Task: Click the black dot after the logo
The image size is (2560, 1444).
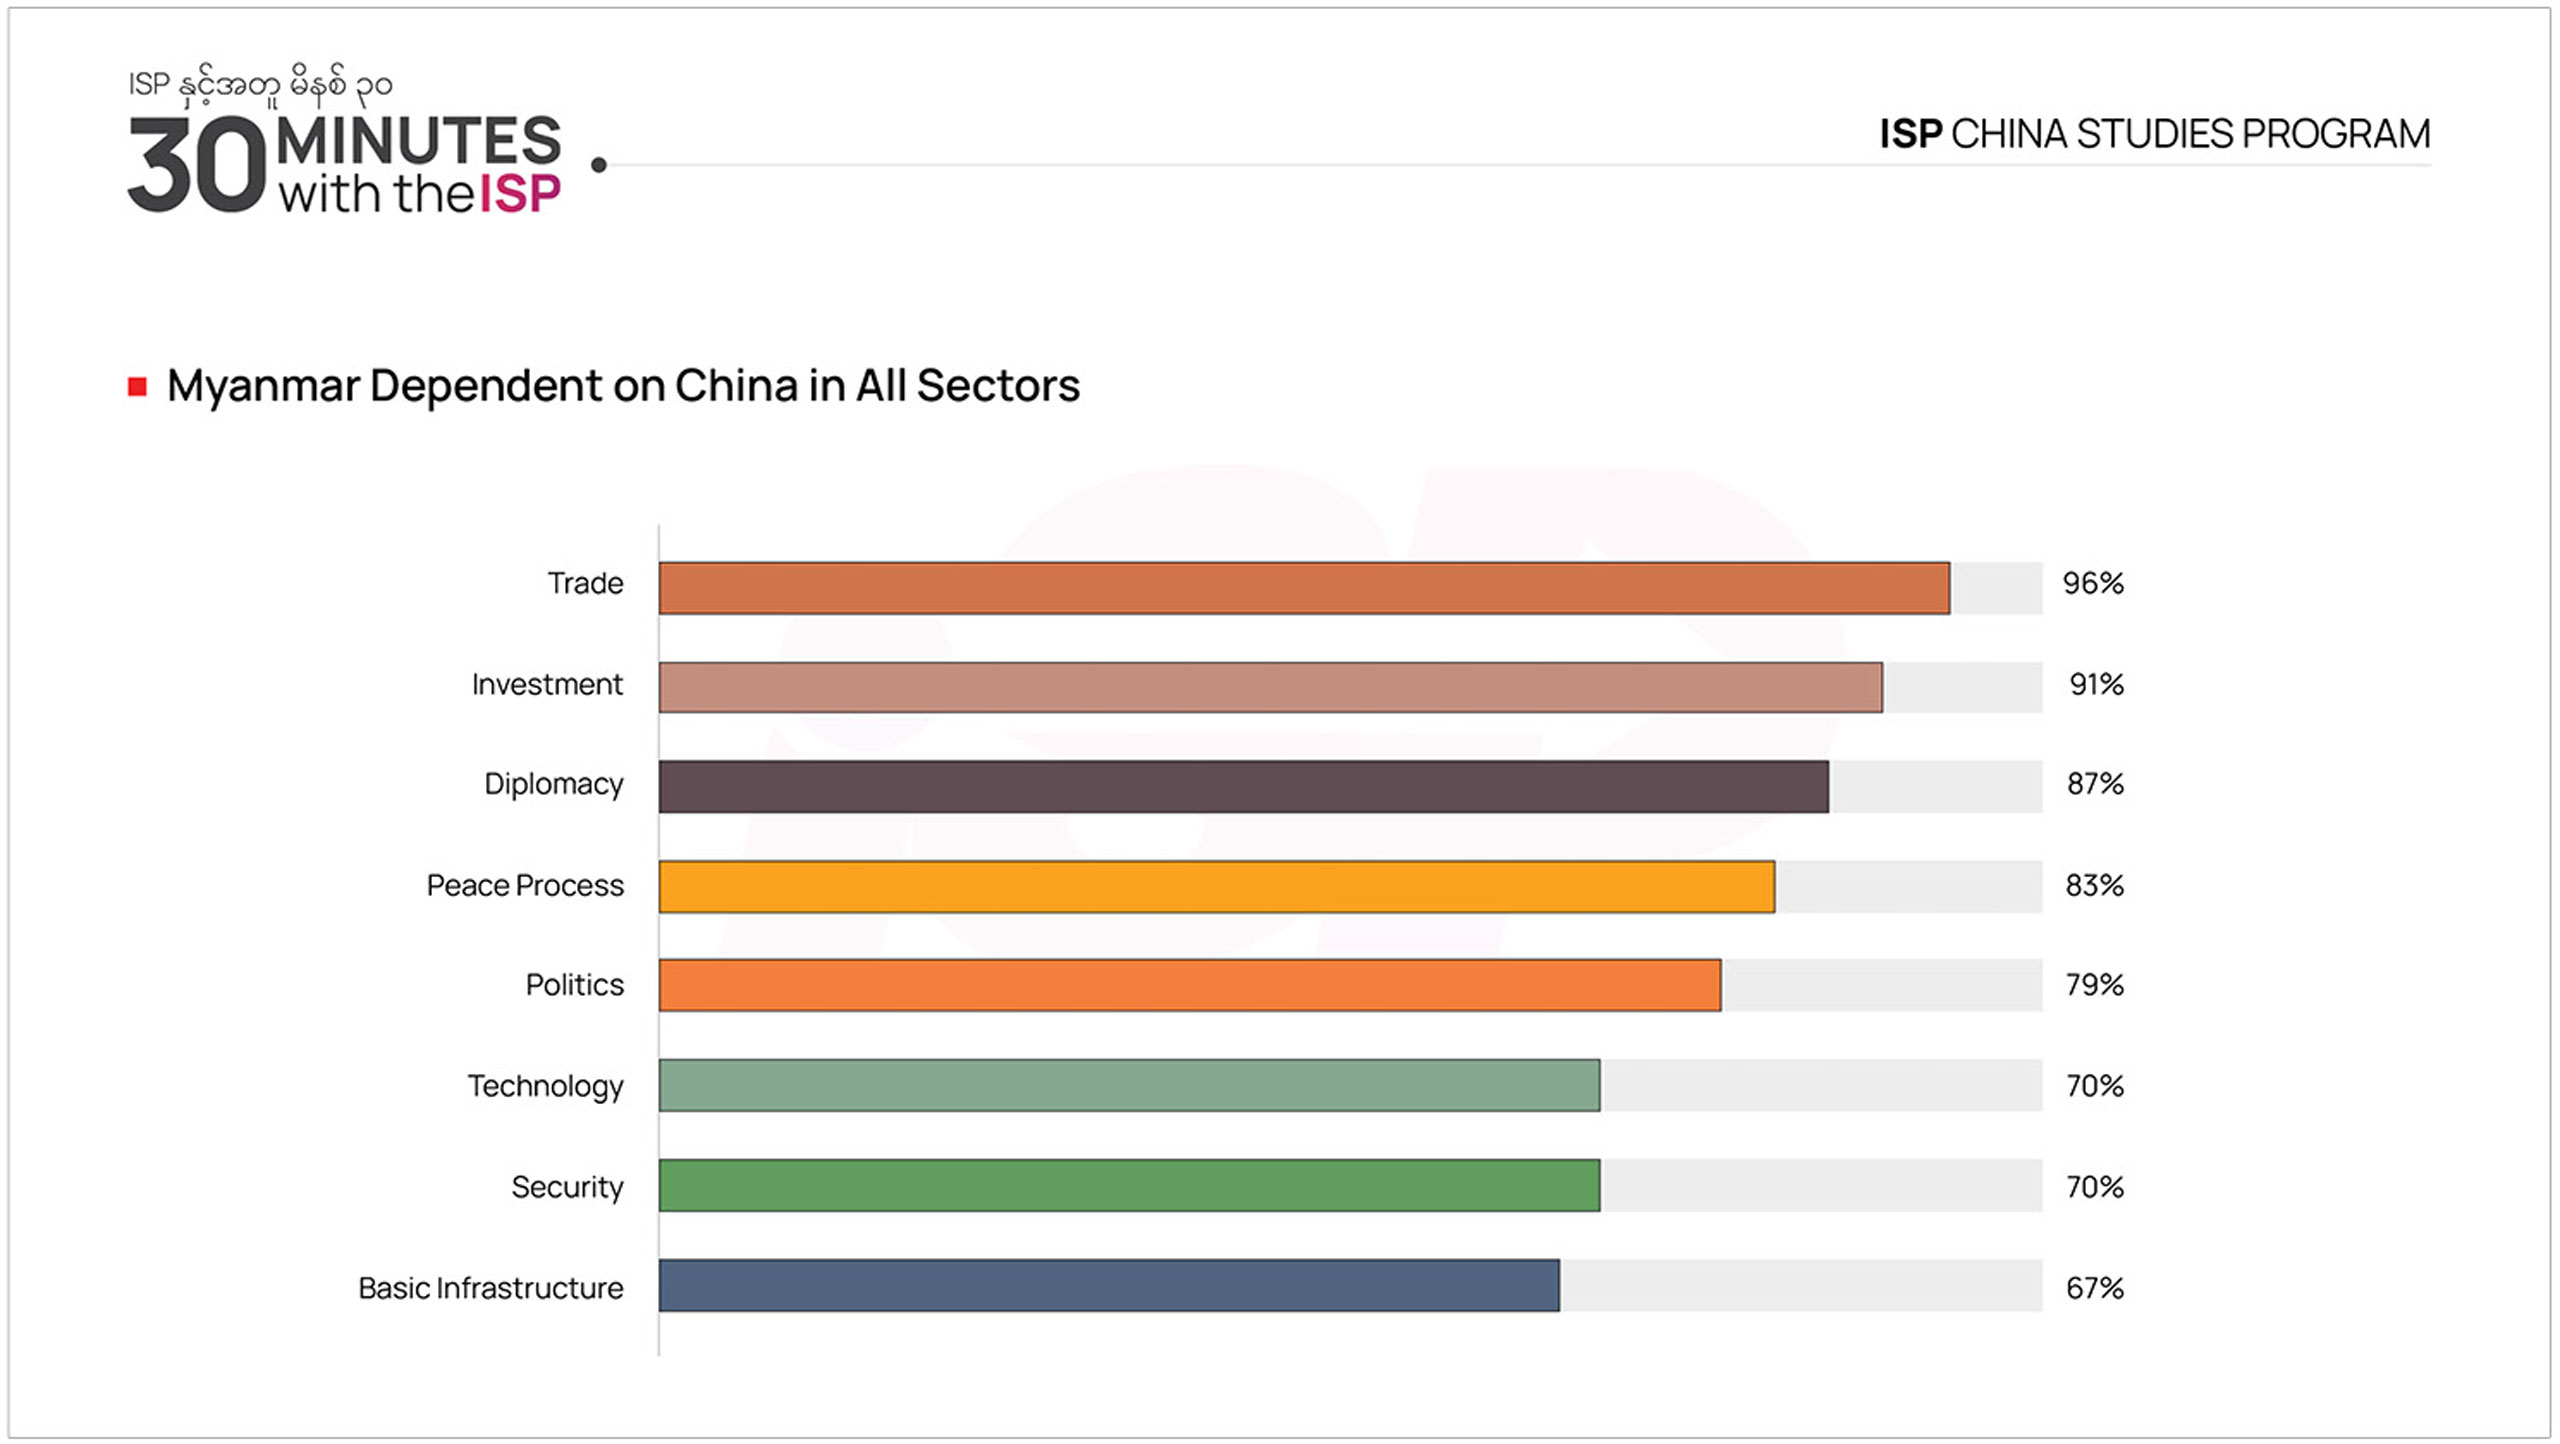Action: (x=599, y=165)
